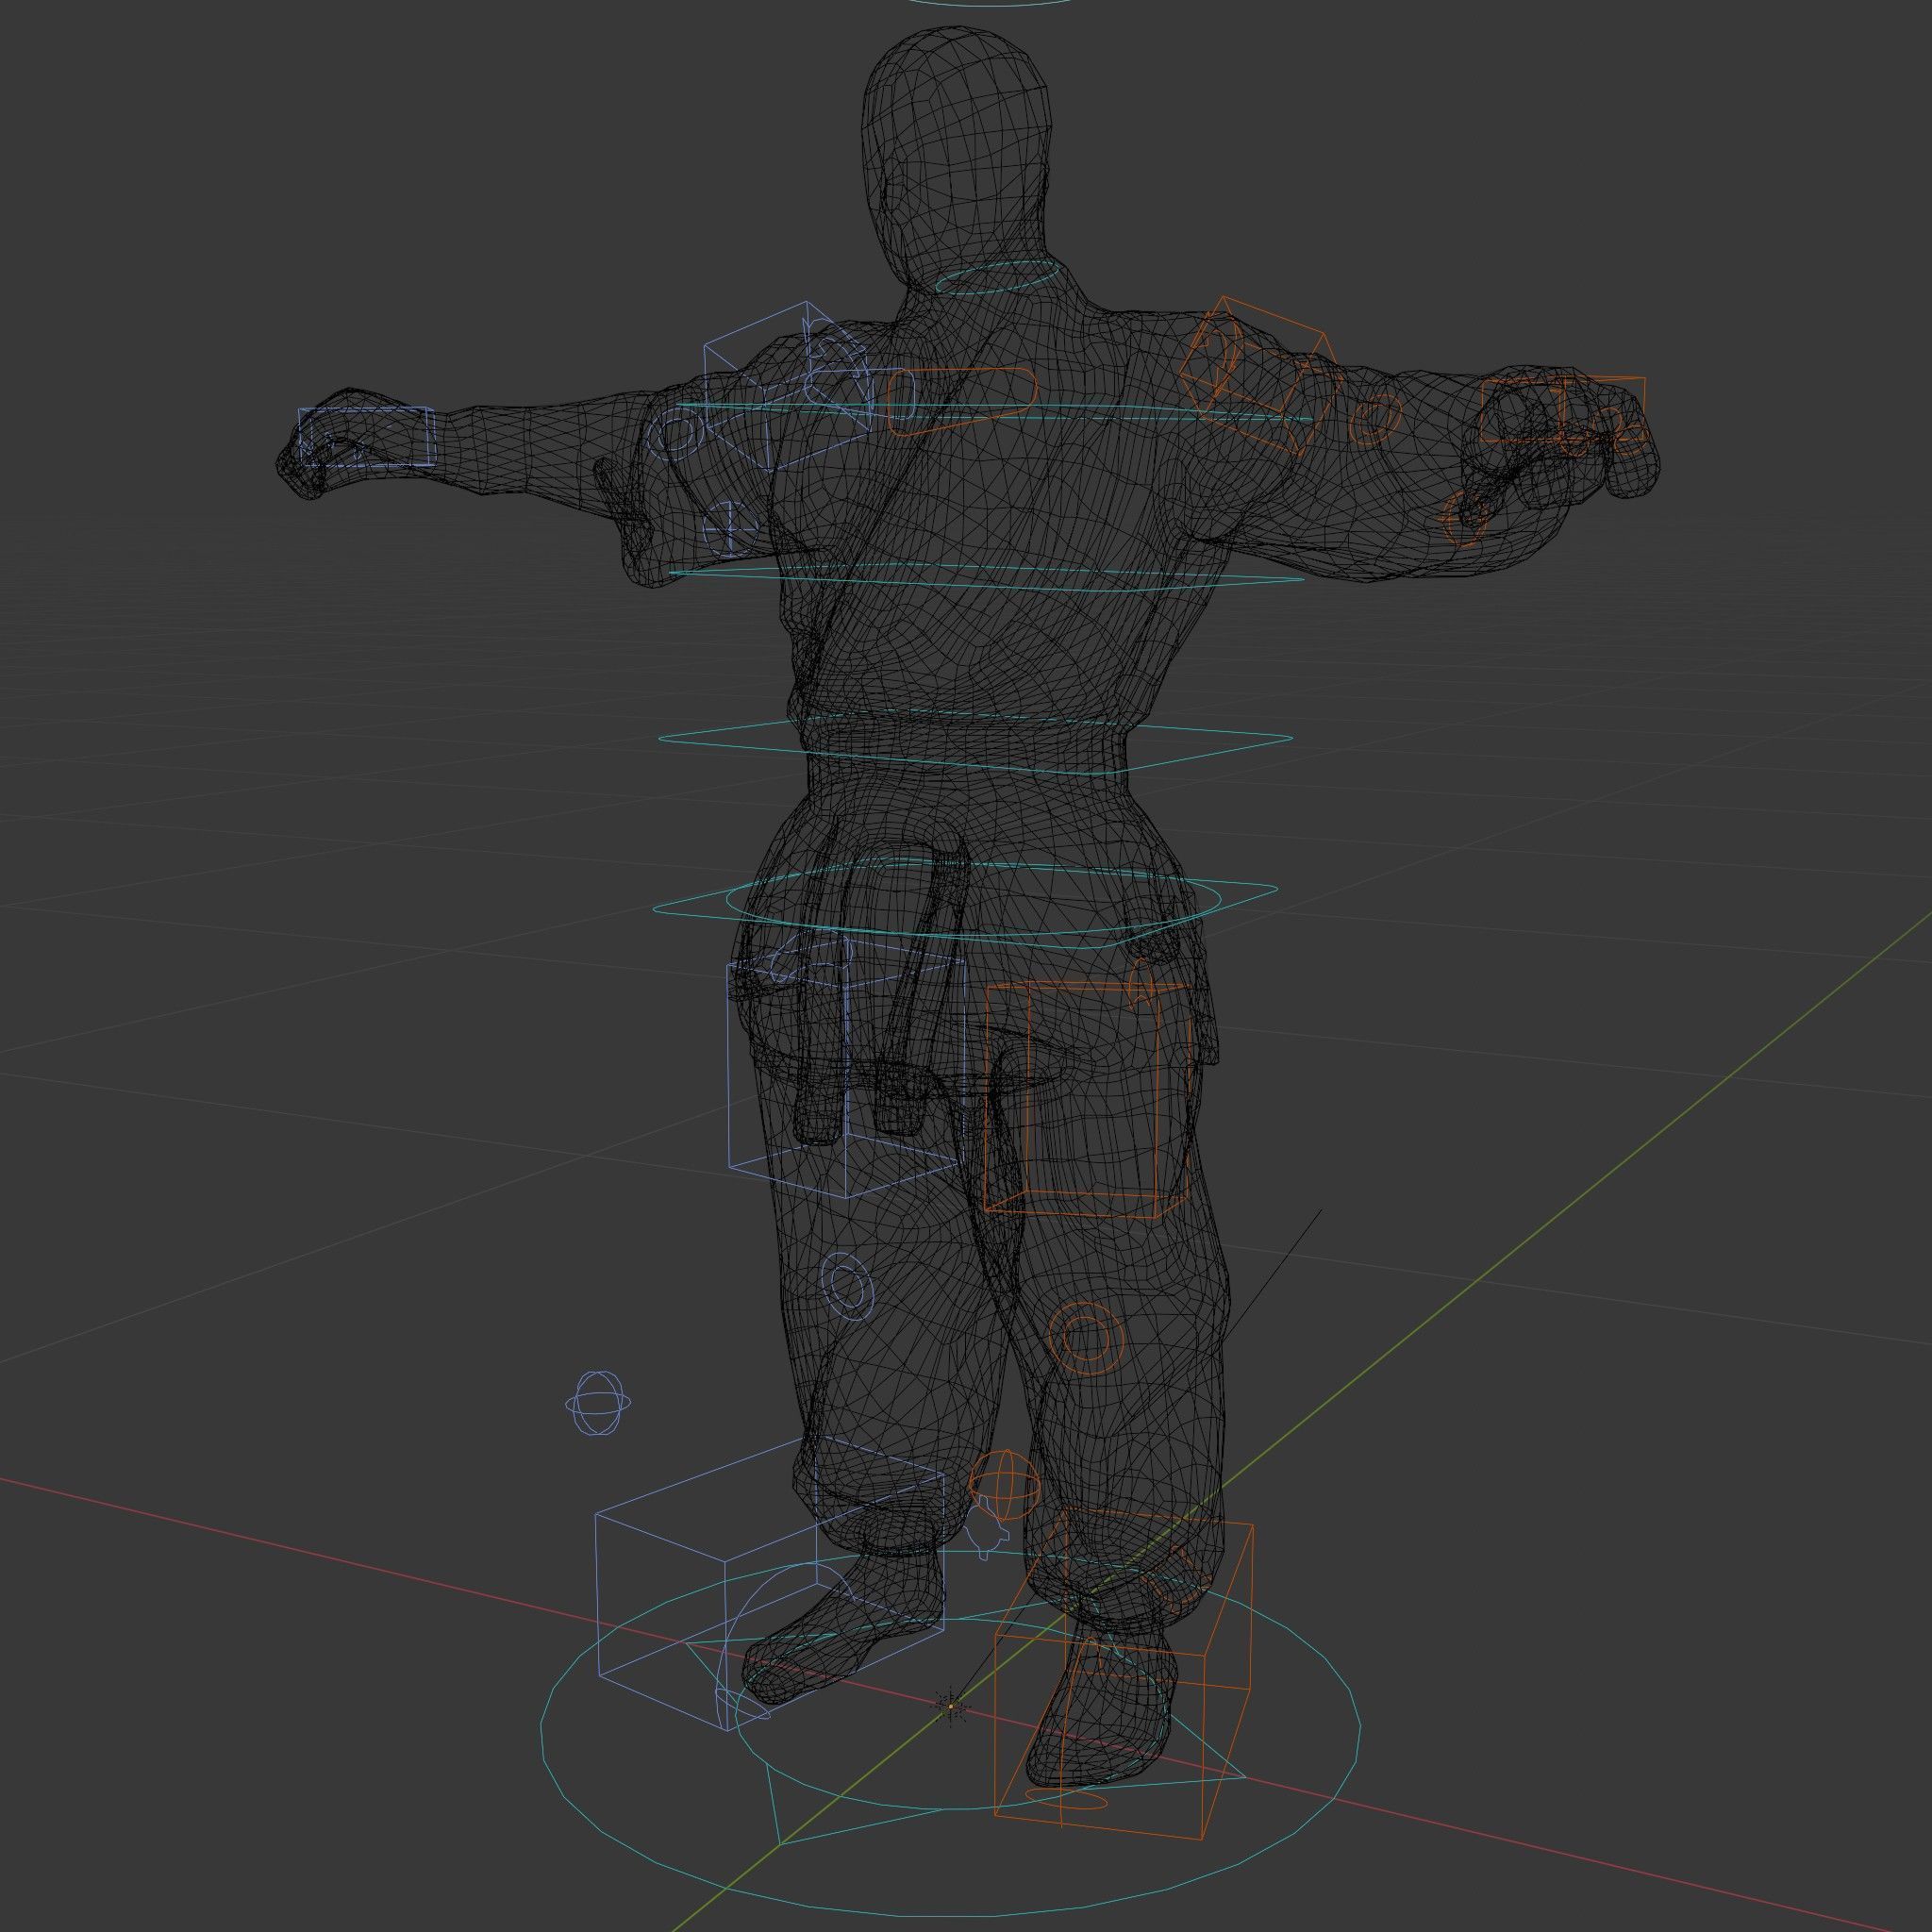Select the cyan neck ring control
1932x1932 pixels.
click(996, 276)
